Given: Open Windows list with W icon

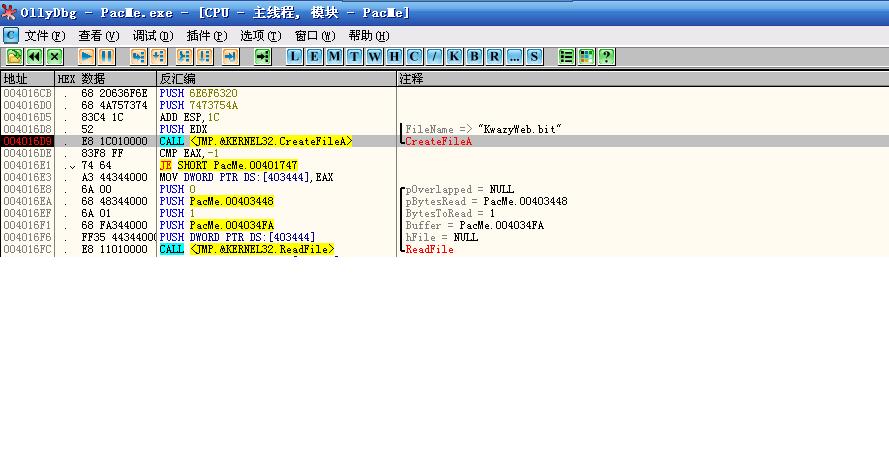Looking at the screenshot, I should click(x=374, y=56).
